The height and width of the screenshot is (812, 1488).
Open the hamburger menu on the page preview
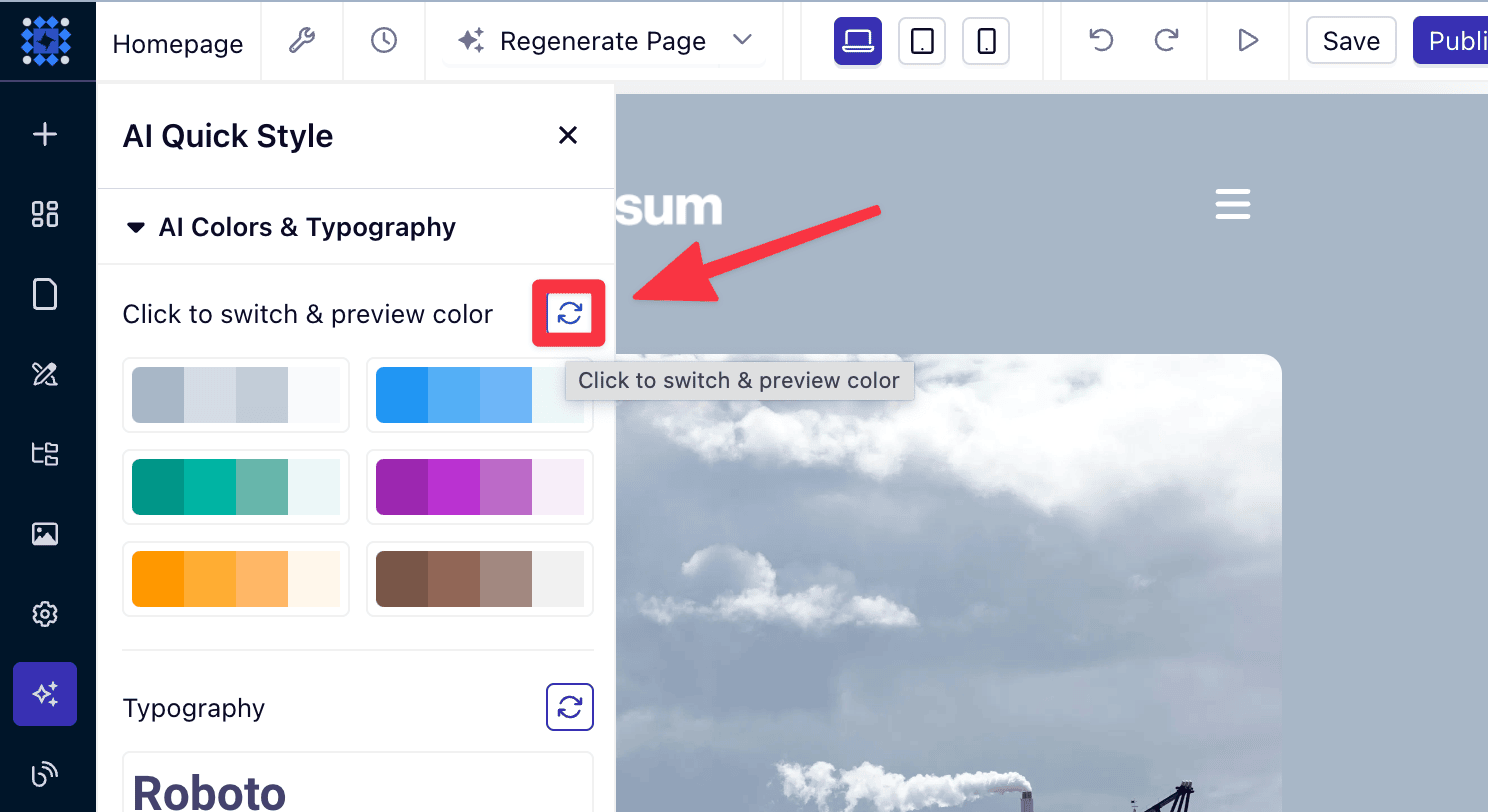pos(1233,204)
